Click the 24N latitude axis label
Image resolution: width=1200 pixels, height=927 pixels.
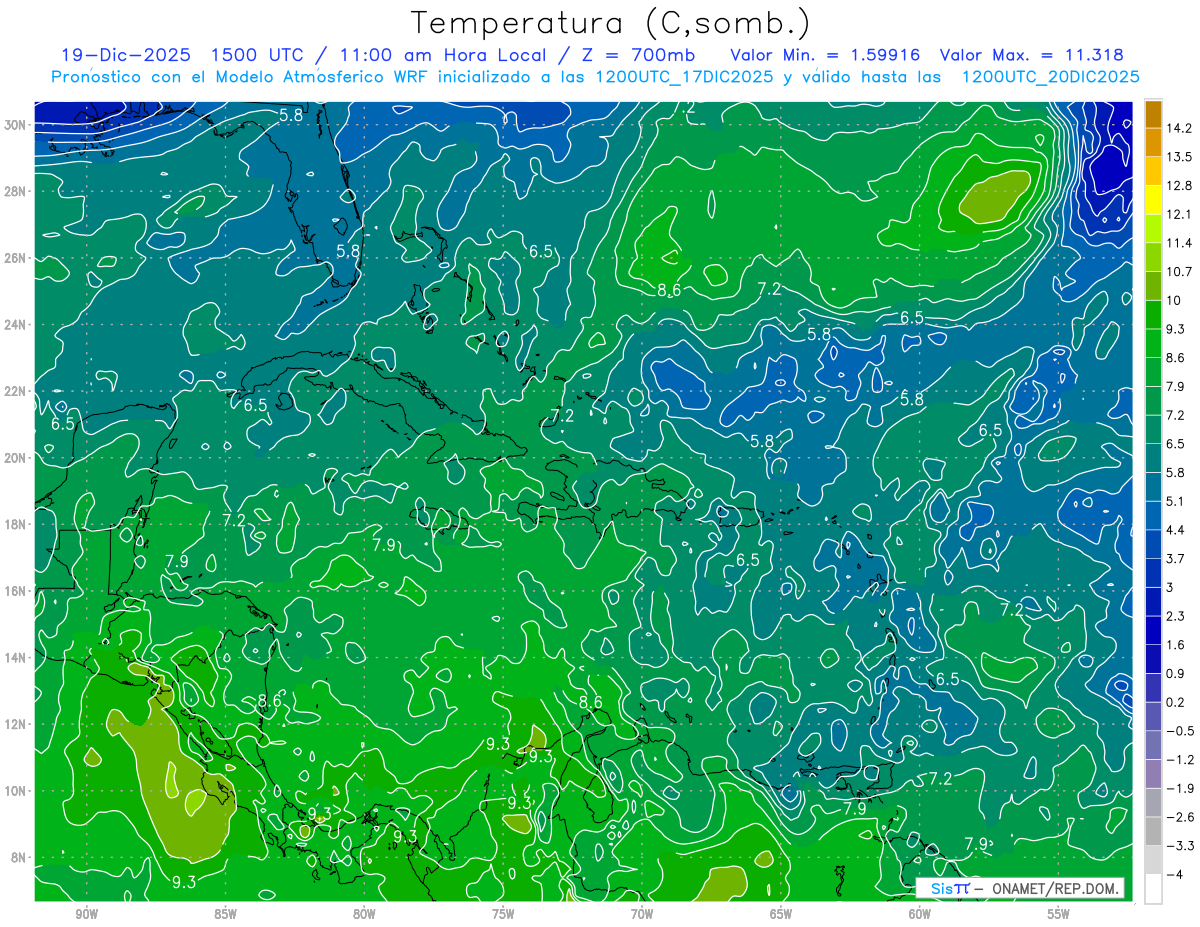click(16, 324)
